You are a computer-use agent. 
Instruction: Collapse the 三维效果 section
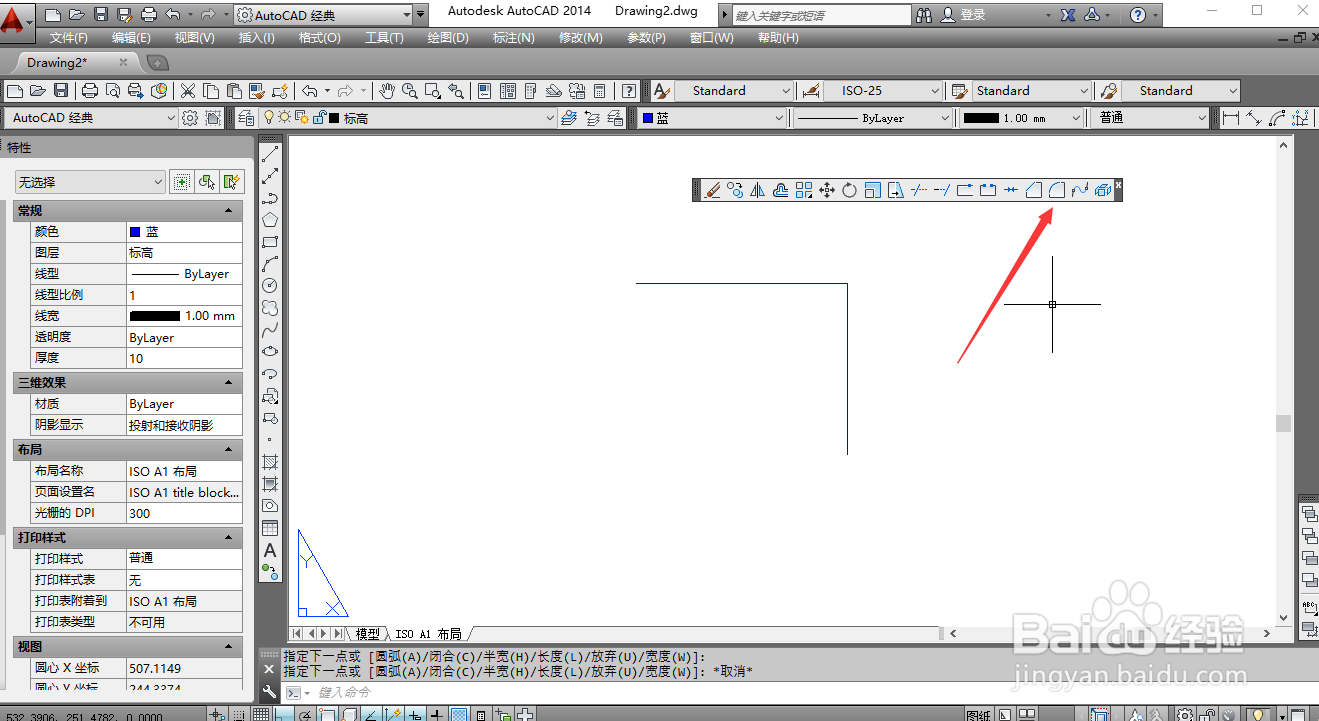tap(229, 383)
